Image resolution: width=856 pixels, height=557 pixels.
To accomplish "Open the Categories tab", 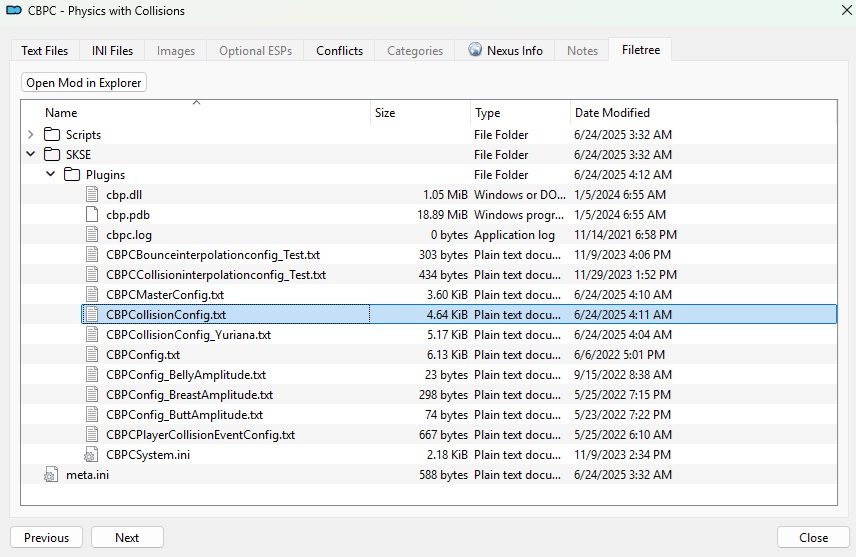I will coord(415,51).
